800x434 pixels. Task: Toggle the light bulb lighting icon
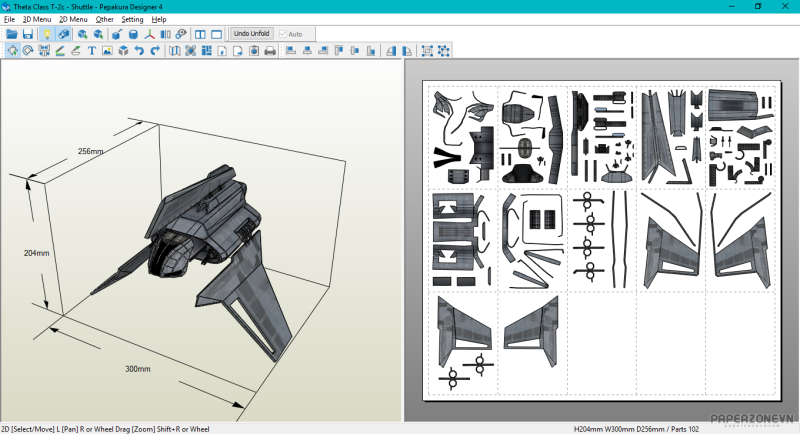click(46, 34)
